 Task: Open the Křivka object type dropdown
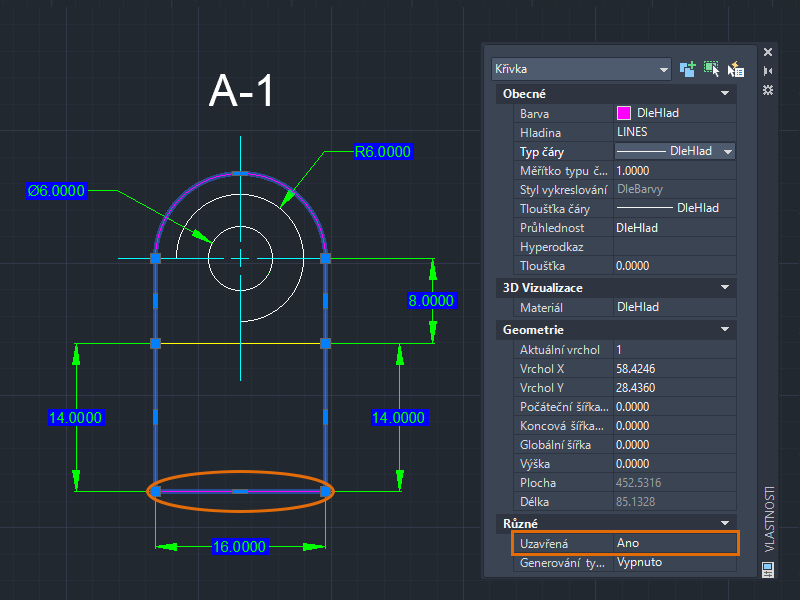coord(663,69)
